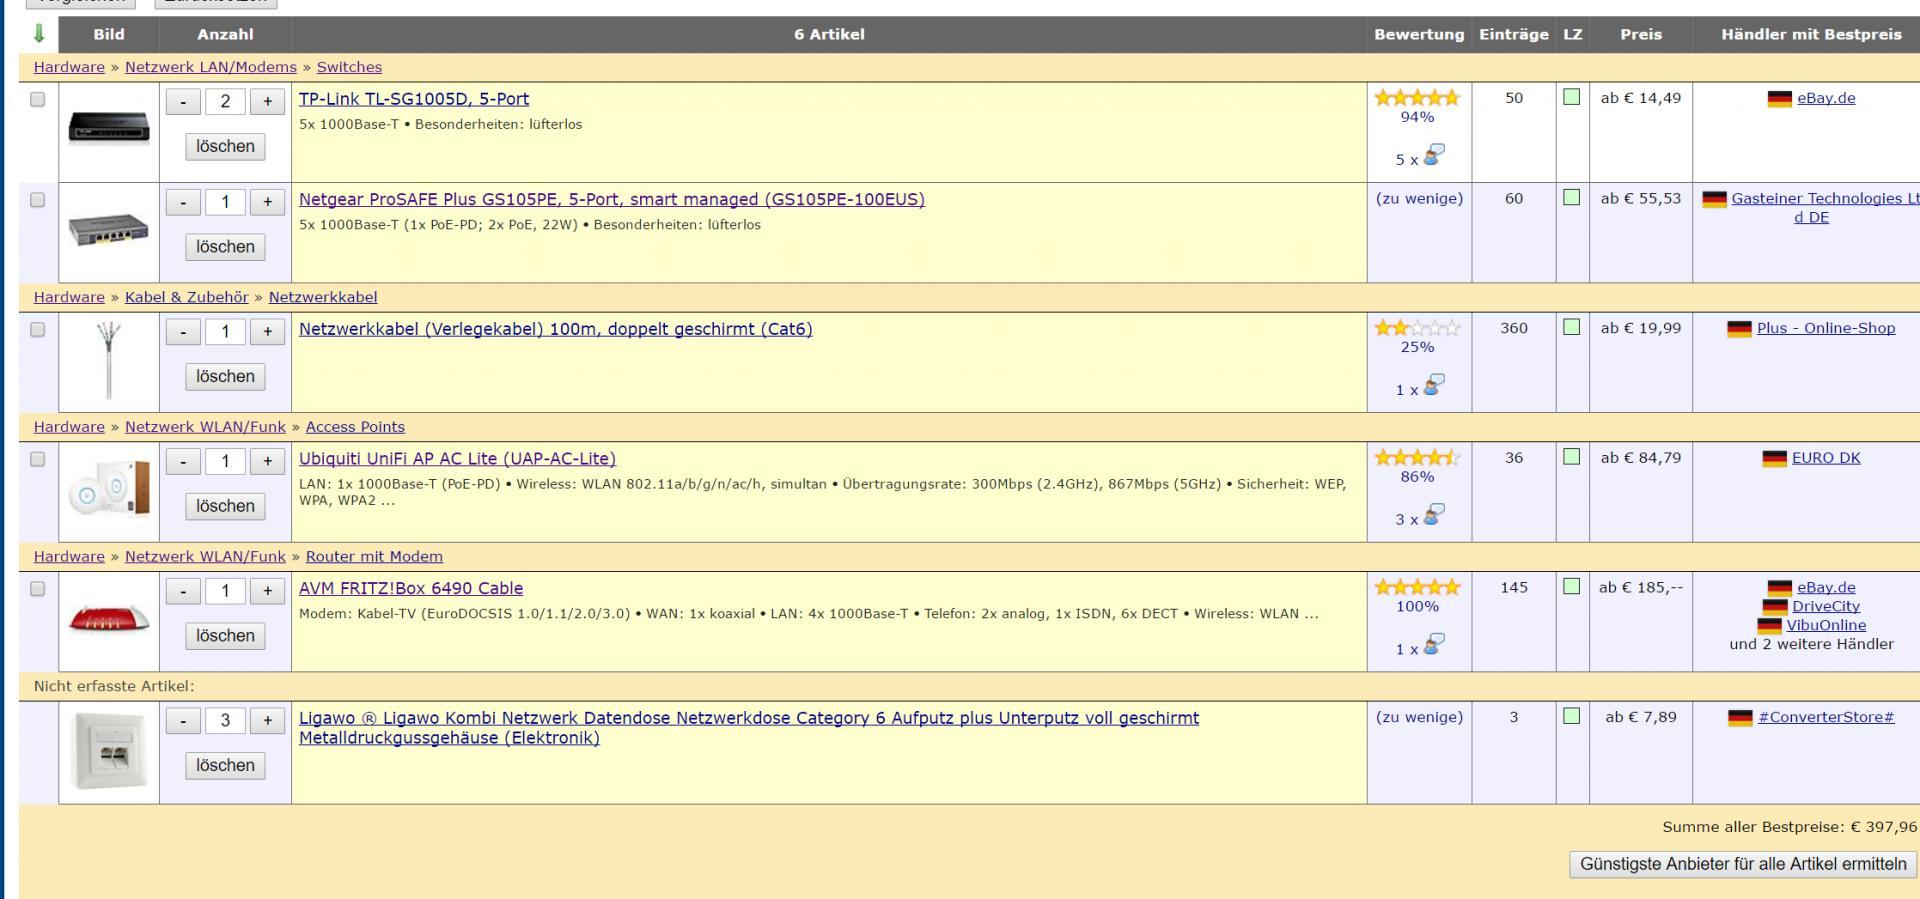The image size is (1920, 899).
Task: Sort by Händler mit Bestpreis header
Action: (1811, 34)
